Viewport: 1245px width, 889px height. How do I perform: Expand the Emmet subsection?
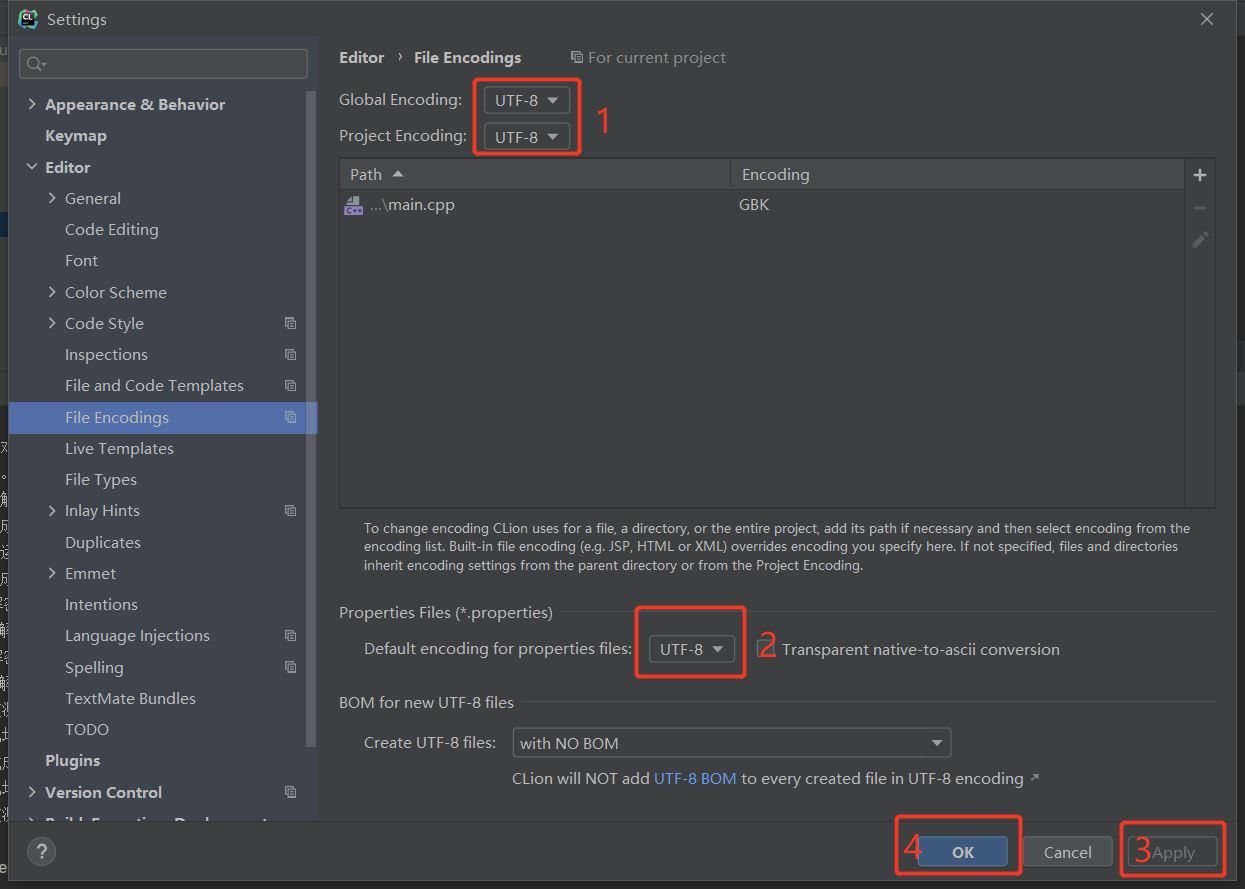pyautogui.click(x=52, y=573)
